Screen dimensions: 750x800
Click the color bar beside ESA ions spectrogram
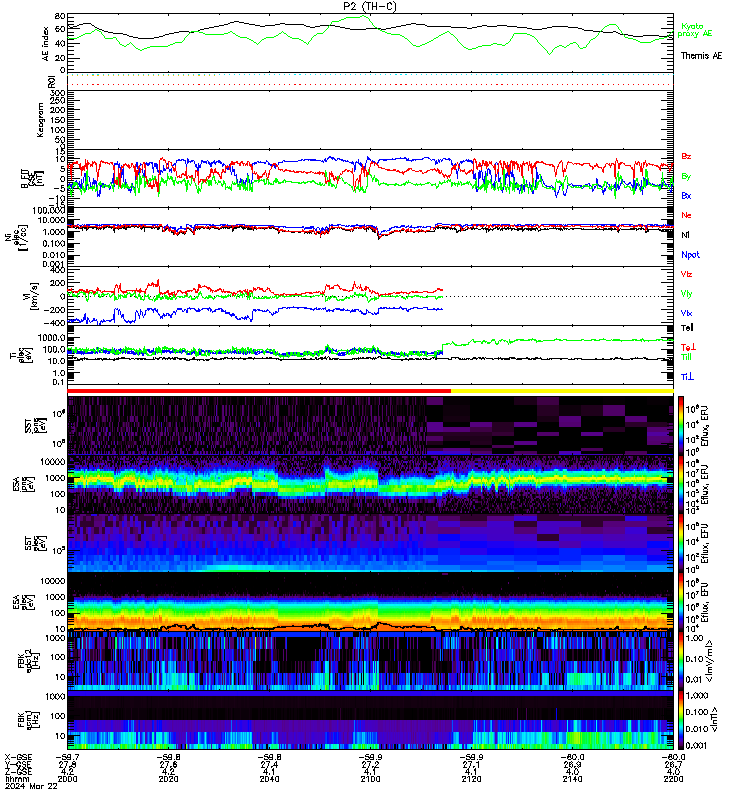click(x=681, y=484)
